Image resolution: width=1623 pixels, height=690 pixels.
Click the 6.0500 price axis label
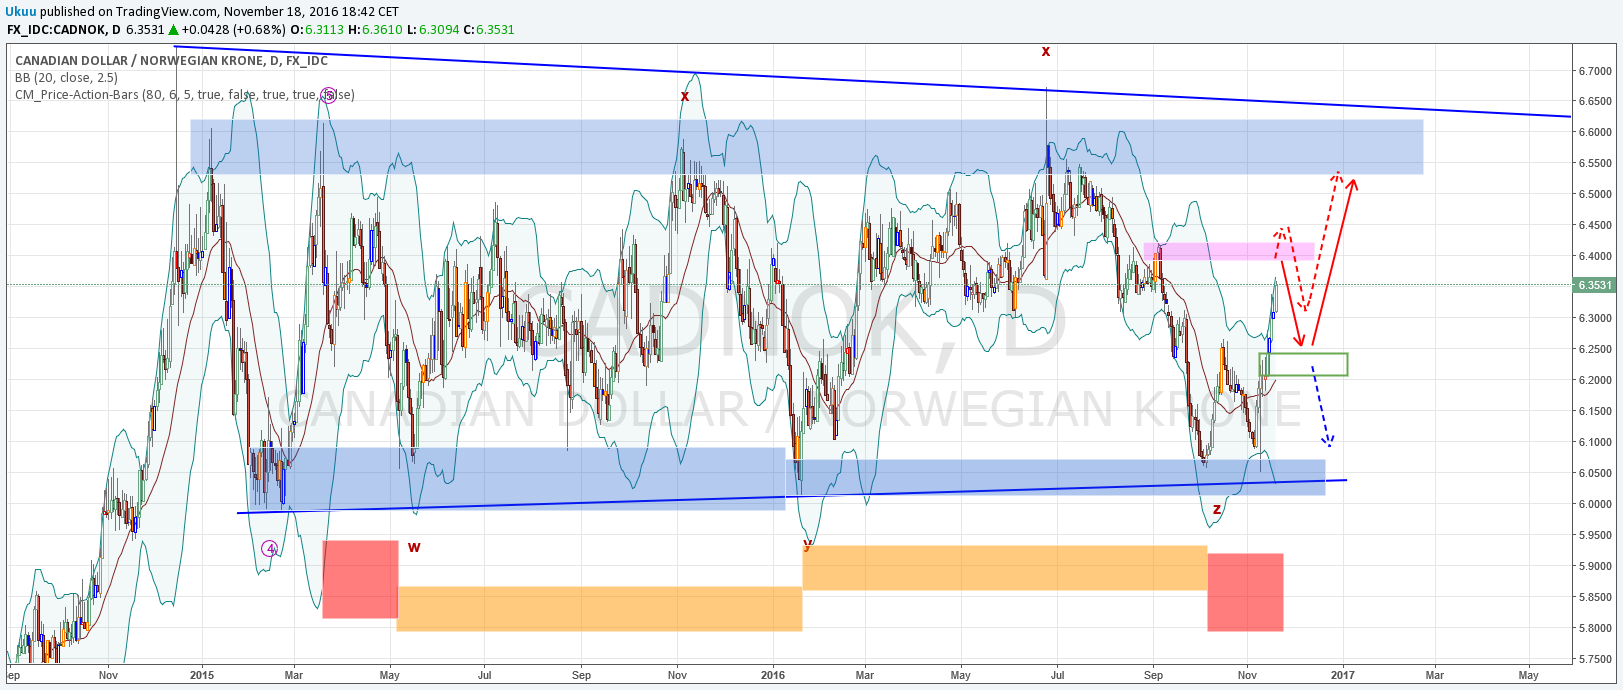tap(1595, 473)
